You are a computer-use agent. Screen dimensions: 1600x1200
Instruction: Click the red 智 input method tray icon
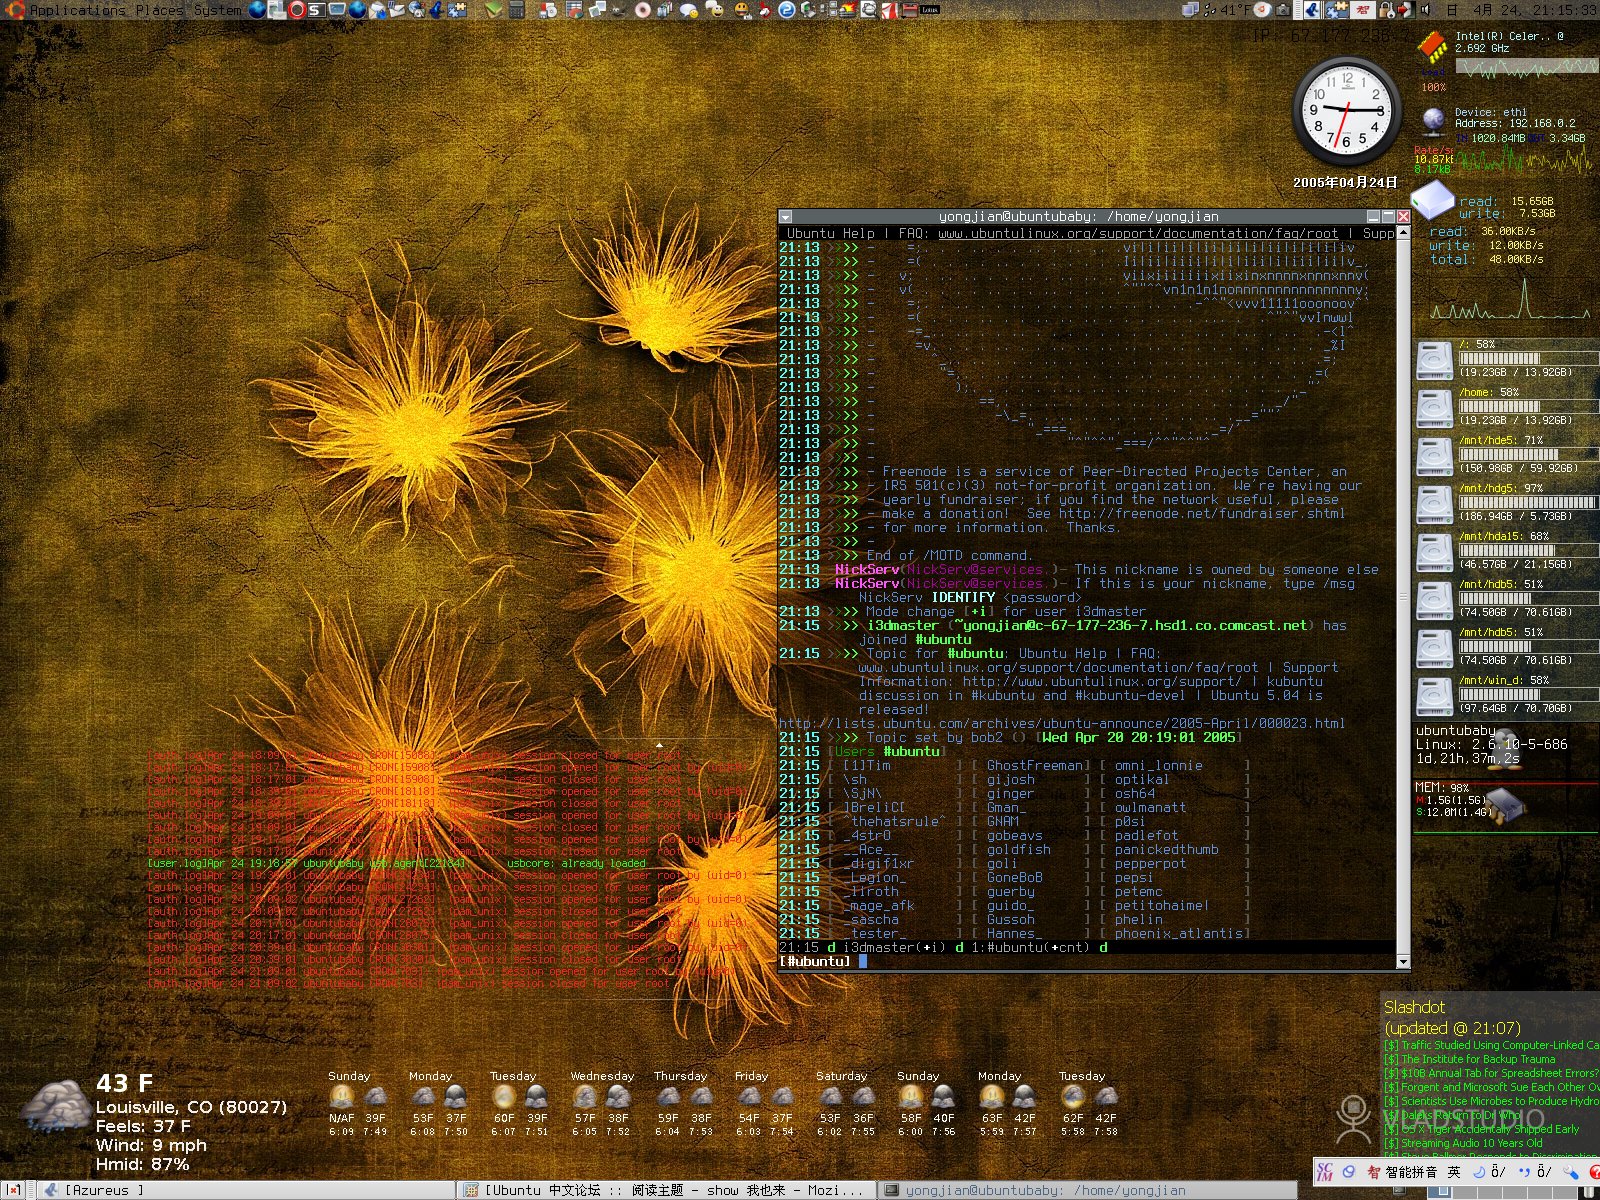(x=1363, y=10)
